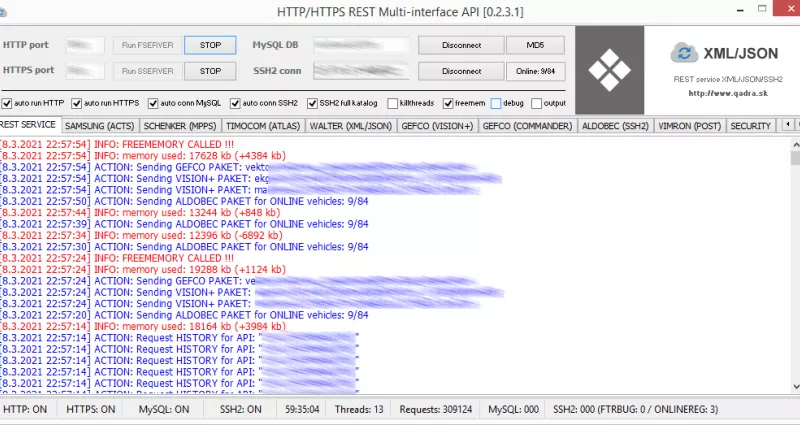Open the GEFCO (VISION+) tab

[437, 126]
